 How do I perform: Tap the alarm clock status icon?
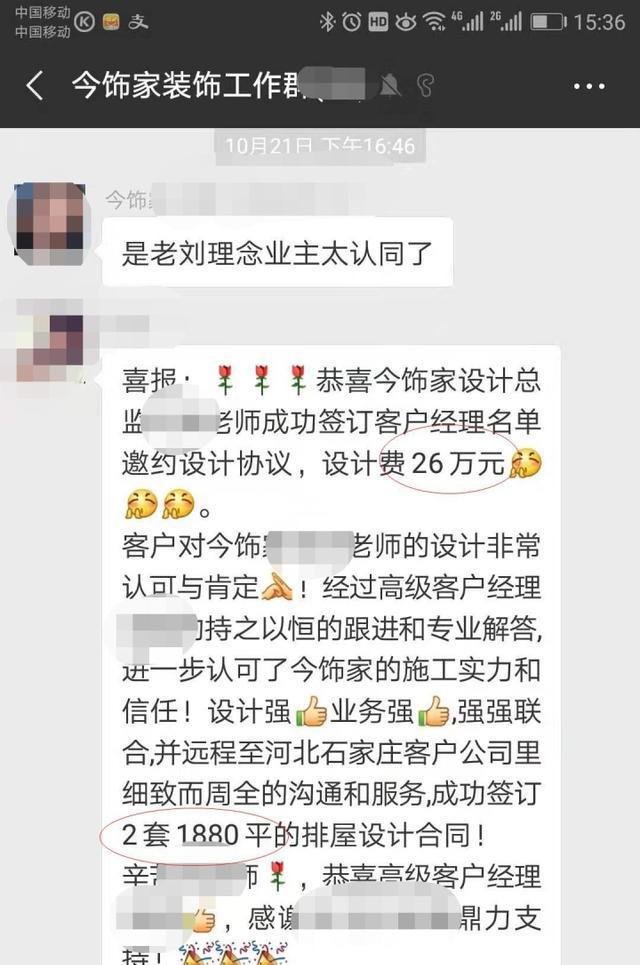tap(351, 22)
